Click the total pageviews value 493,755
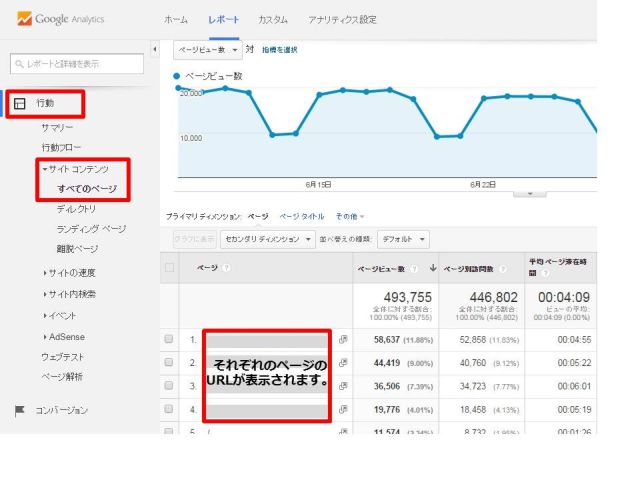Viewport: 640px width, 480px height. point(407,297)
